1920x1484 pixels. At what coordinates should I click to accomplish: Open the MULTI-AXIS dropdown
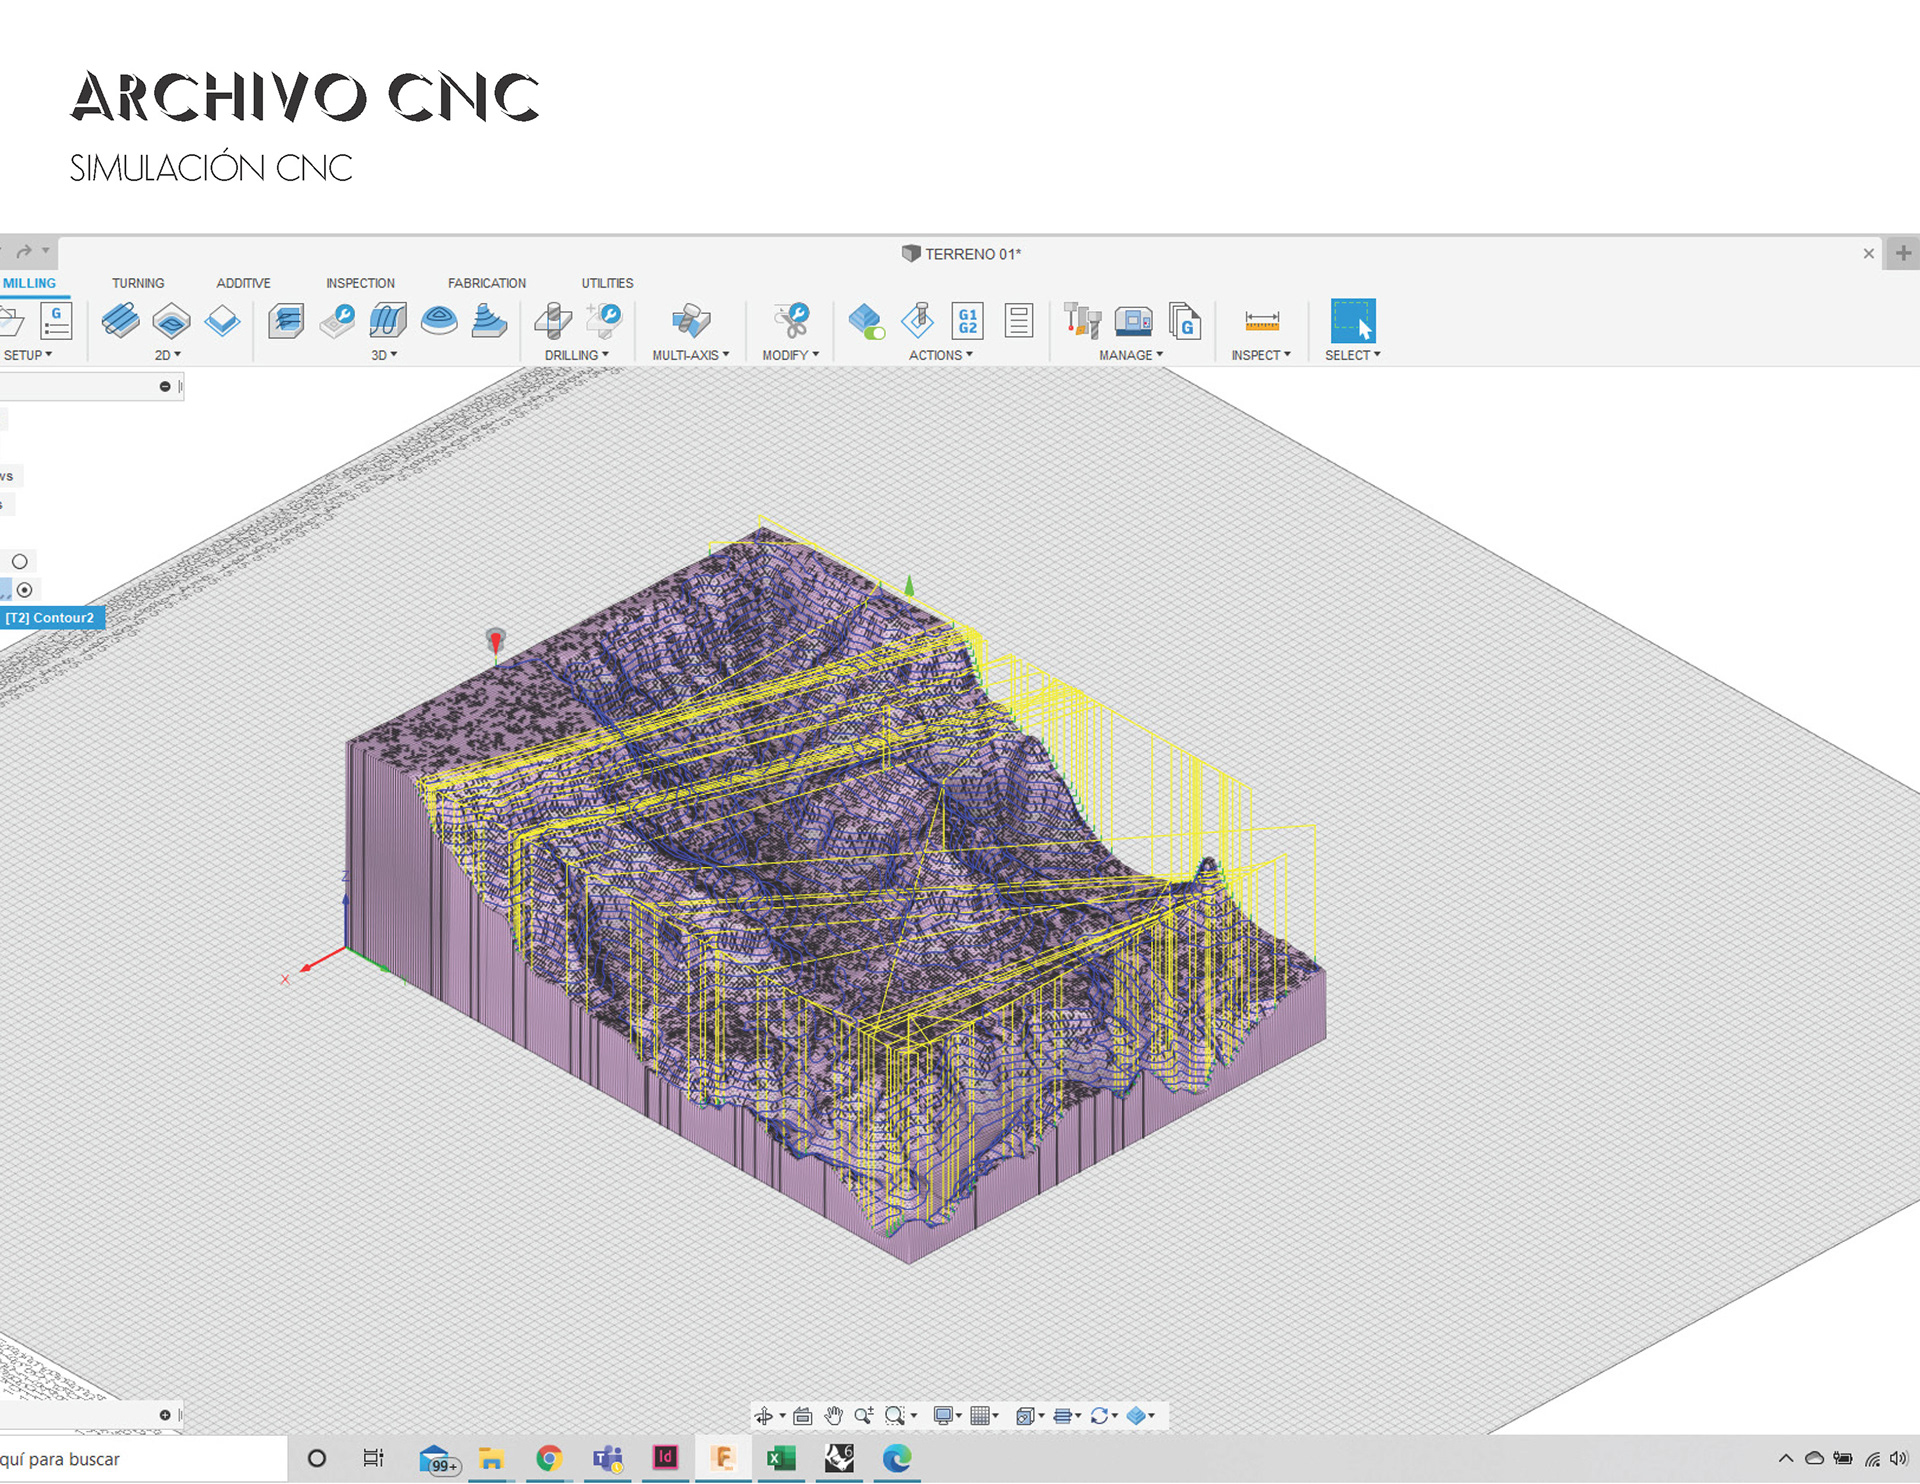[x=691, y=355]
